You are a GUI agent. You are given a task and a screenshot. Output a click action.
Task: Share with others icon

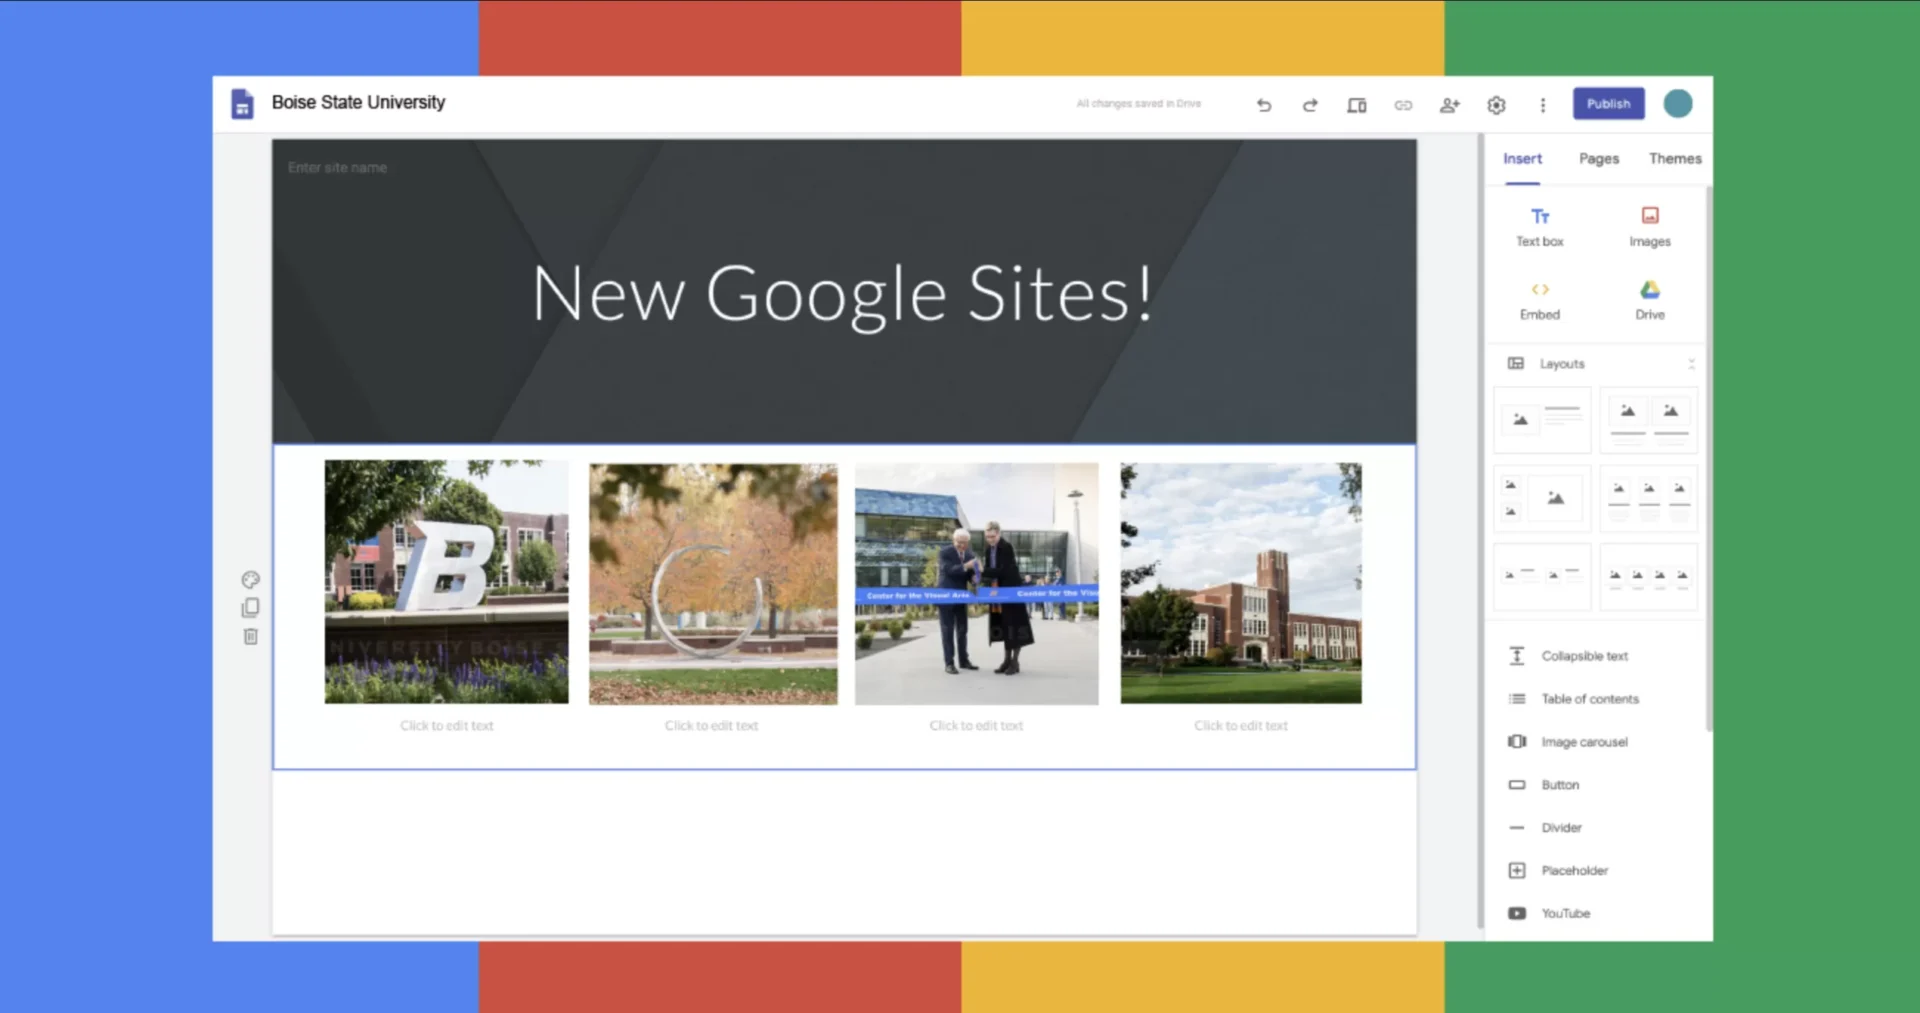coord(1449,105)
